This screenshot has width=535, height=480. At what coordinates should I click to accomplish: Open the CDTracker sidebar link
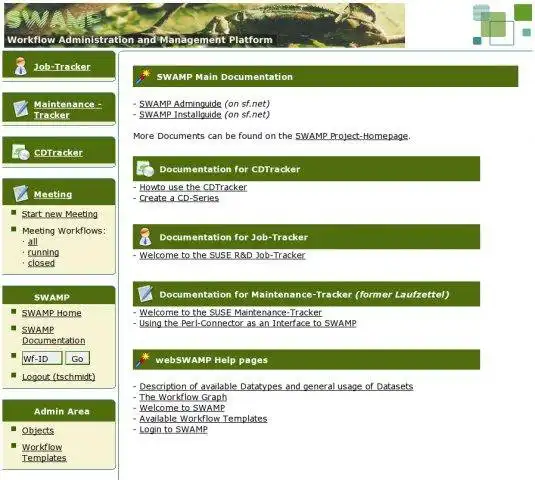click(x=58, y=152)
